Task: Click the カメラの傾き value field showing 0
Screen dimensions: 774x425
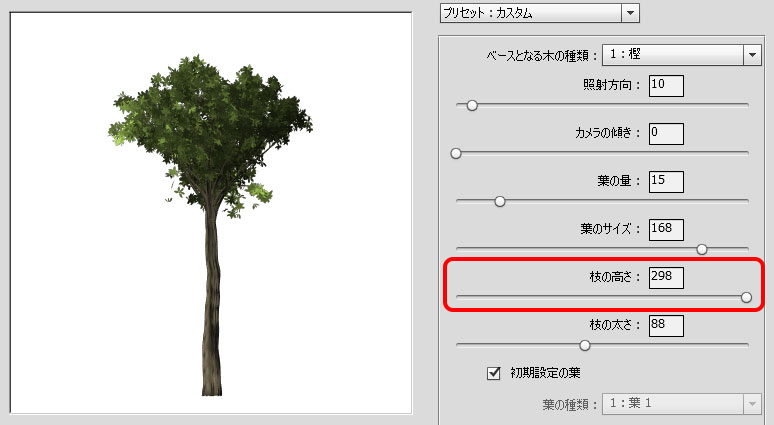Action: [666, 134]
